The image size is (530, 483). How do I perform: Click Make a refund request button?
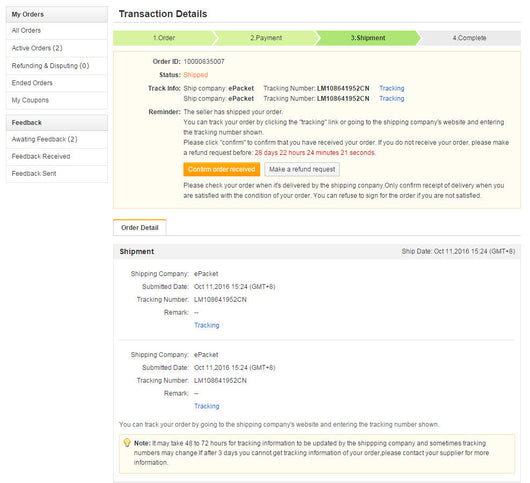coord(302,169)
